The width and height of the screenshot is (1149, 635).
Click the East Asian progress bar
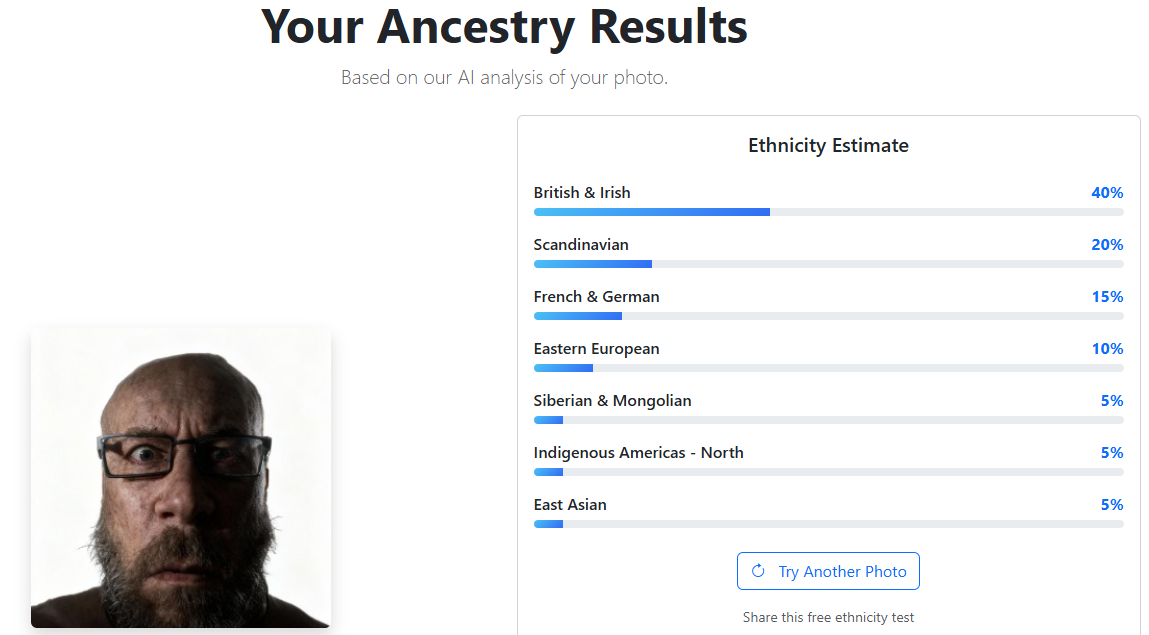[x=828, y=524]
